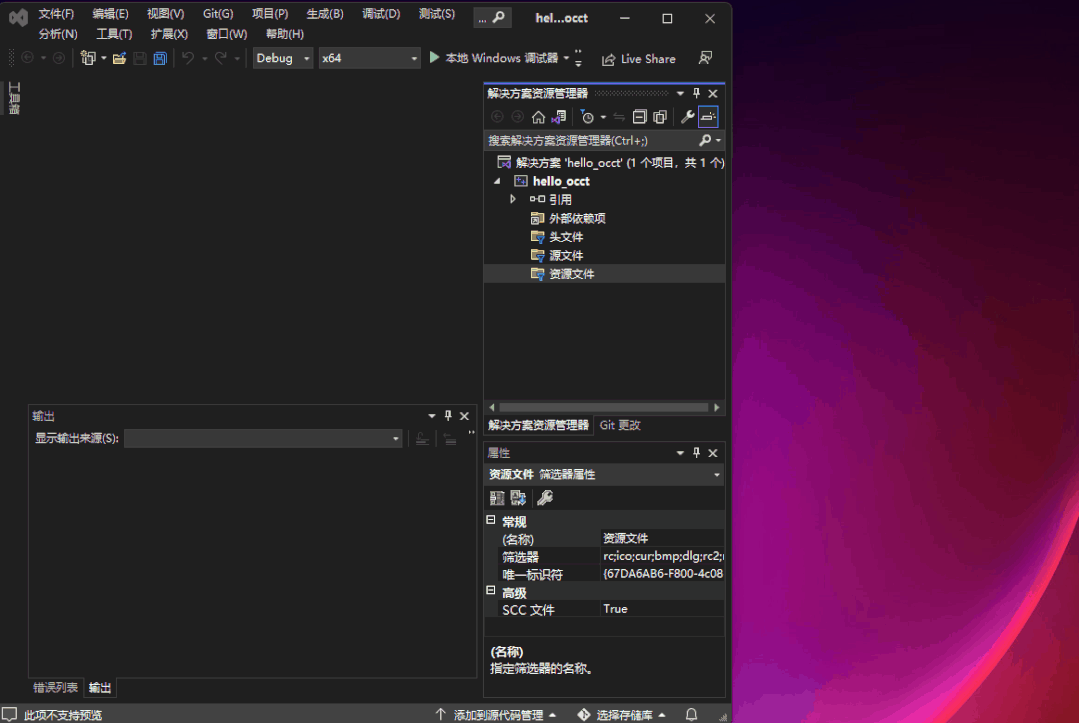Click the Collapse All icon in Solution Explorer
Screen dimensions: 1079x723
point(640,116)
